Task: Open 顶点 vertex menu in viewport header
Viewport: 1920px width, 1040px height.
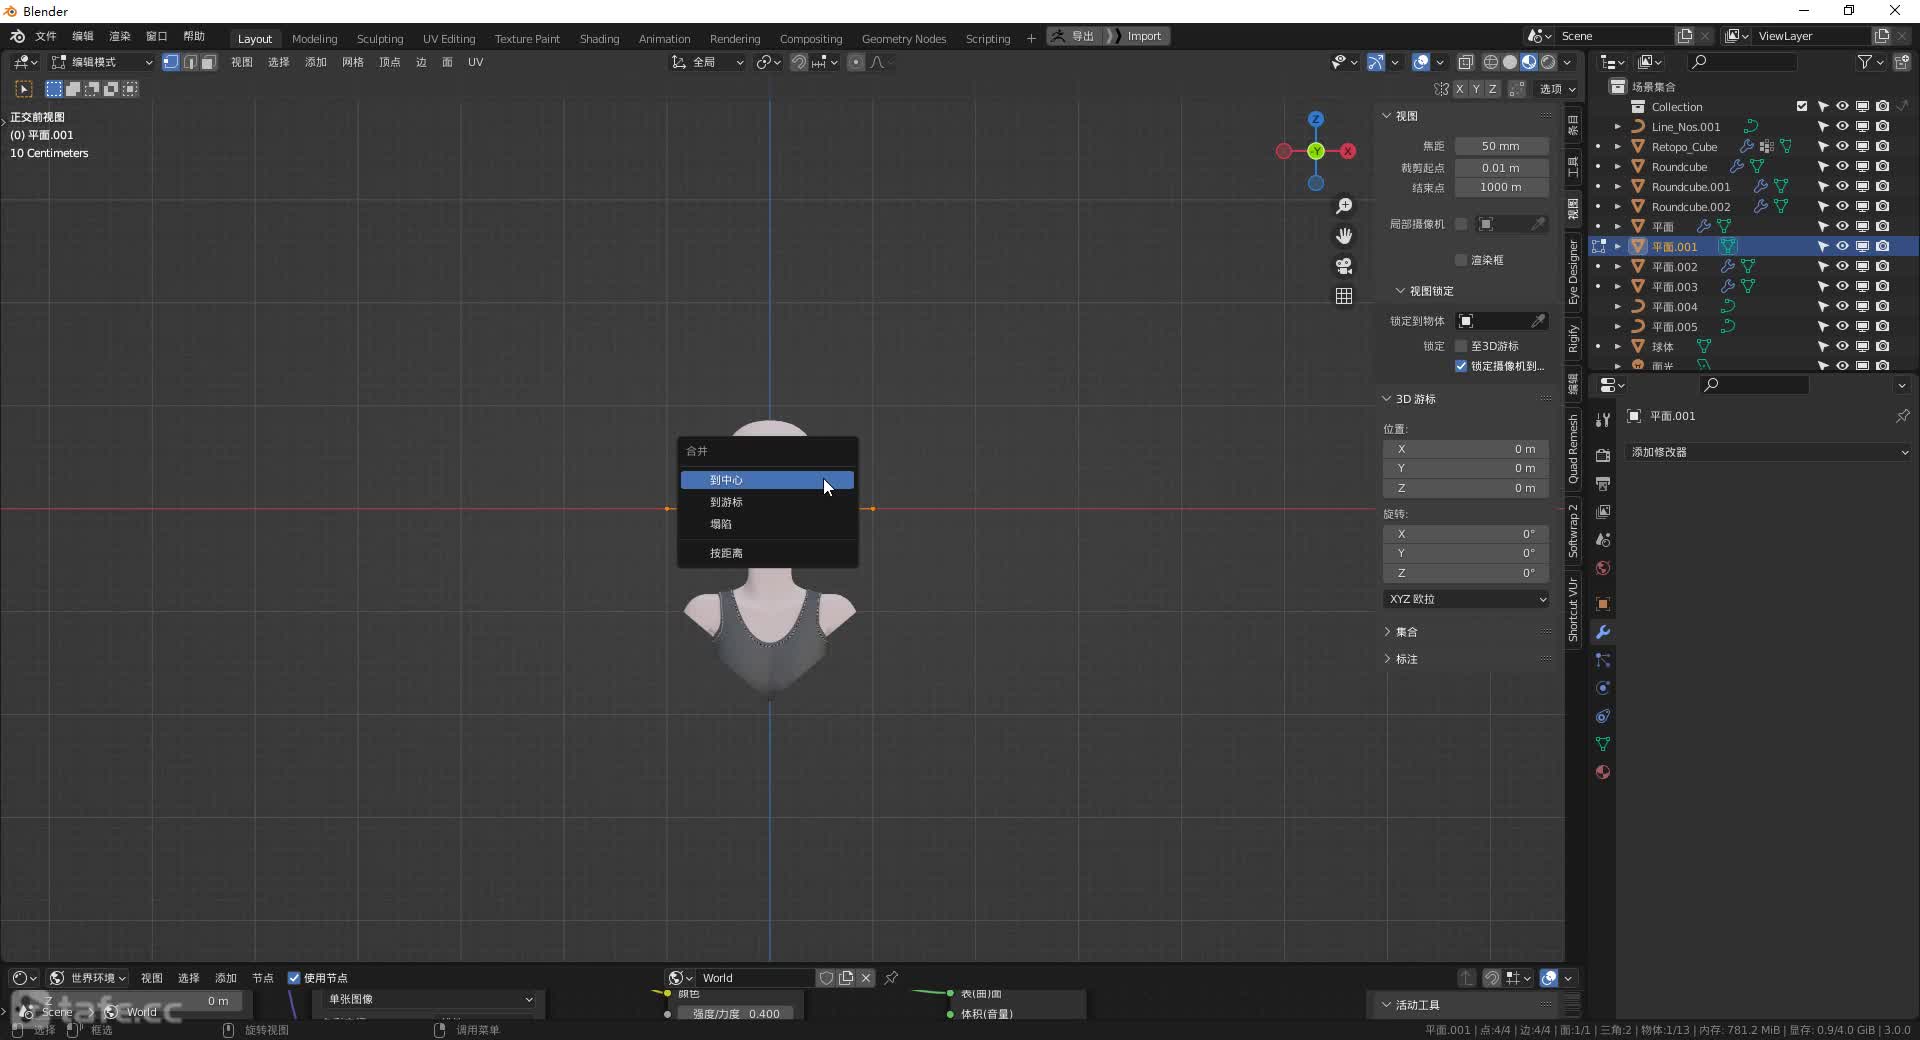Action: point(389,62)
